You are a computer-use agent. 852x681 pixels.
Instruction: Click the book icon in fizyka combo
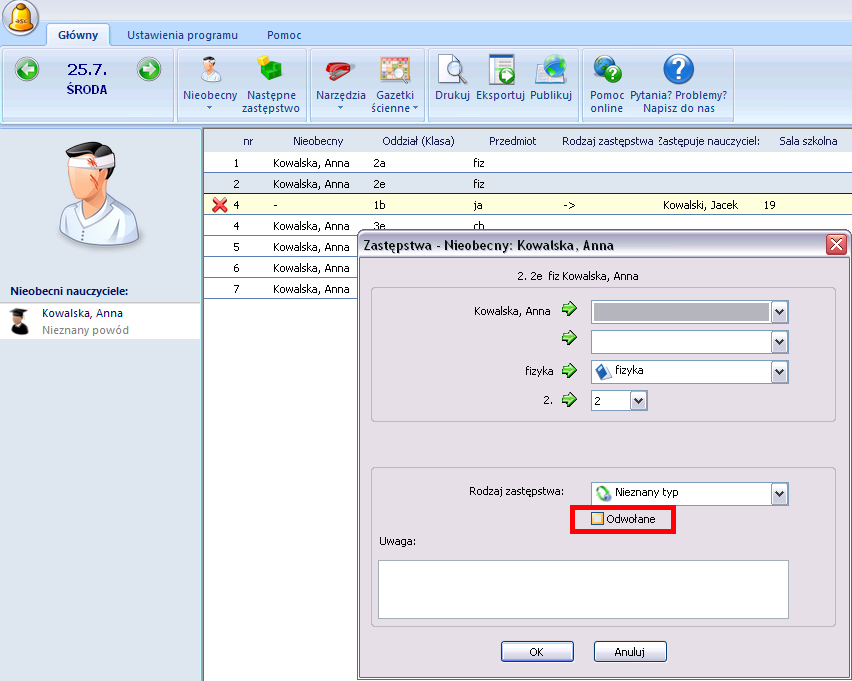[x=603, y=371]
